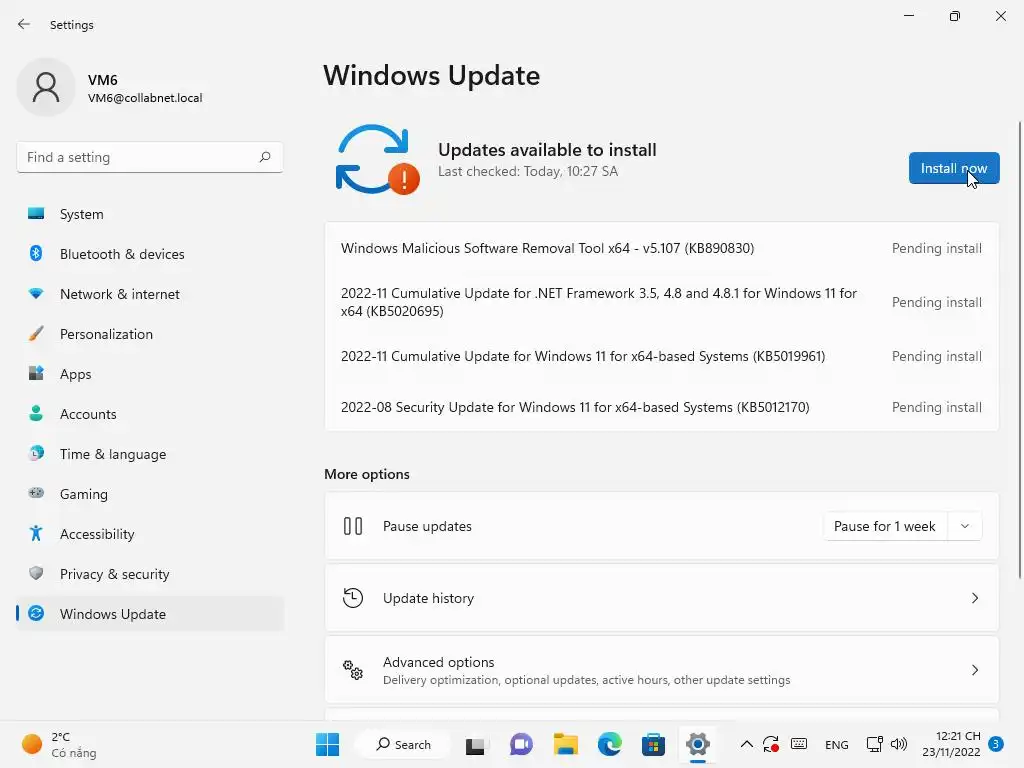The image size is (1024, 768).
Task: Go to Bluetooth & devices settings
Action: [x=150, y=253]
